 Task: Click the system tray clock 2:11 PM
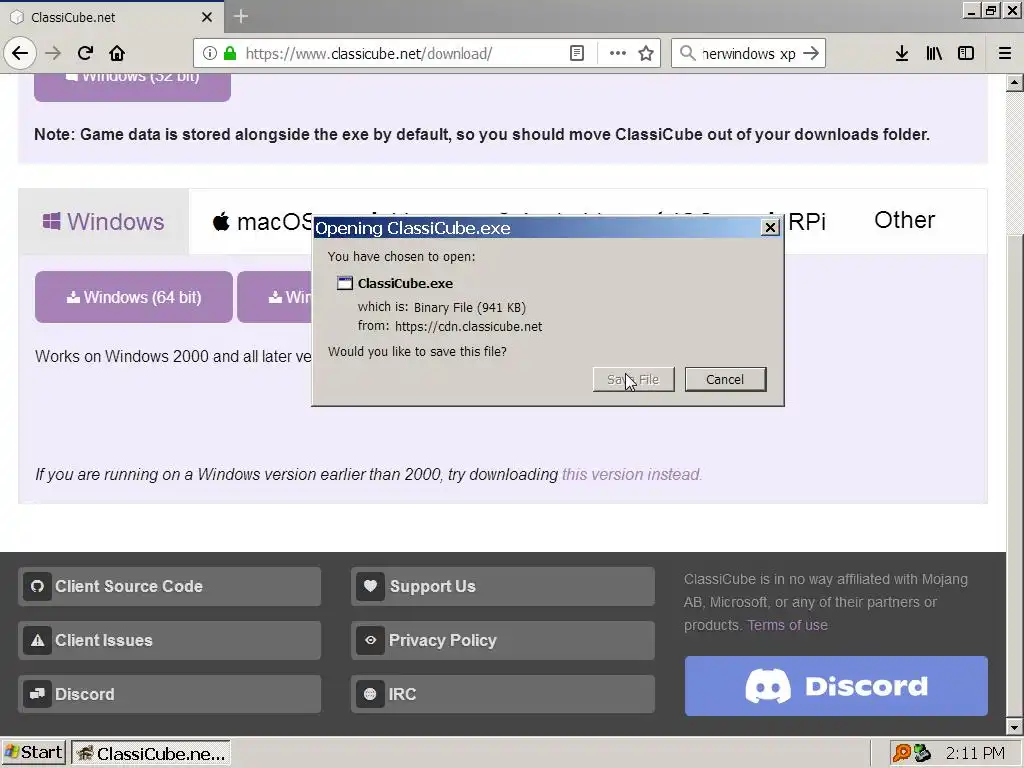click(975, 754)
